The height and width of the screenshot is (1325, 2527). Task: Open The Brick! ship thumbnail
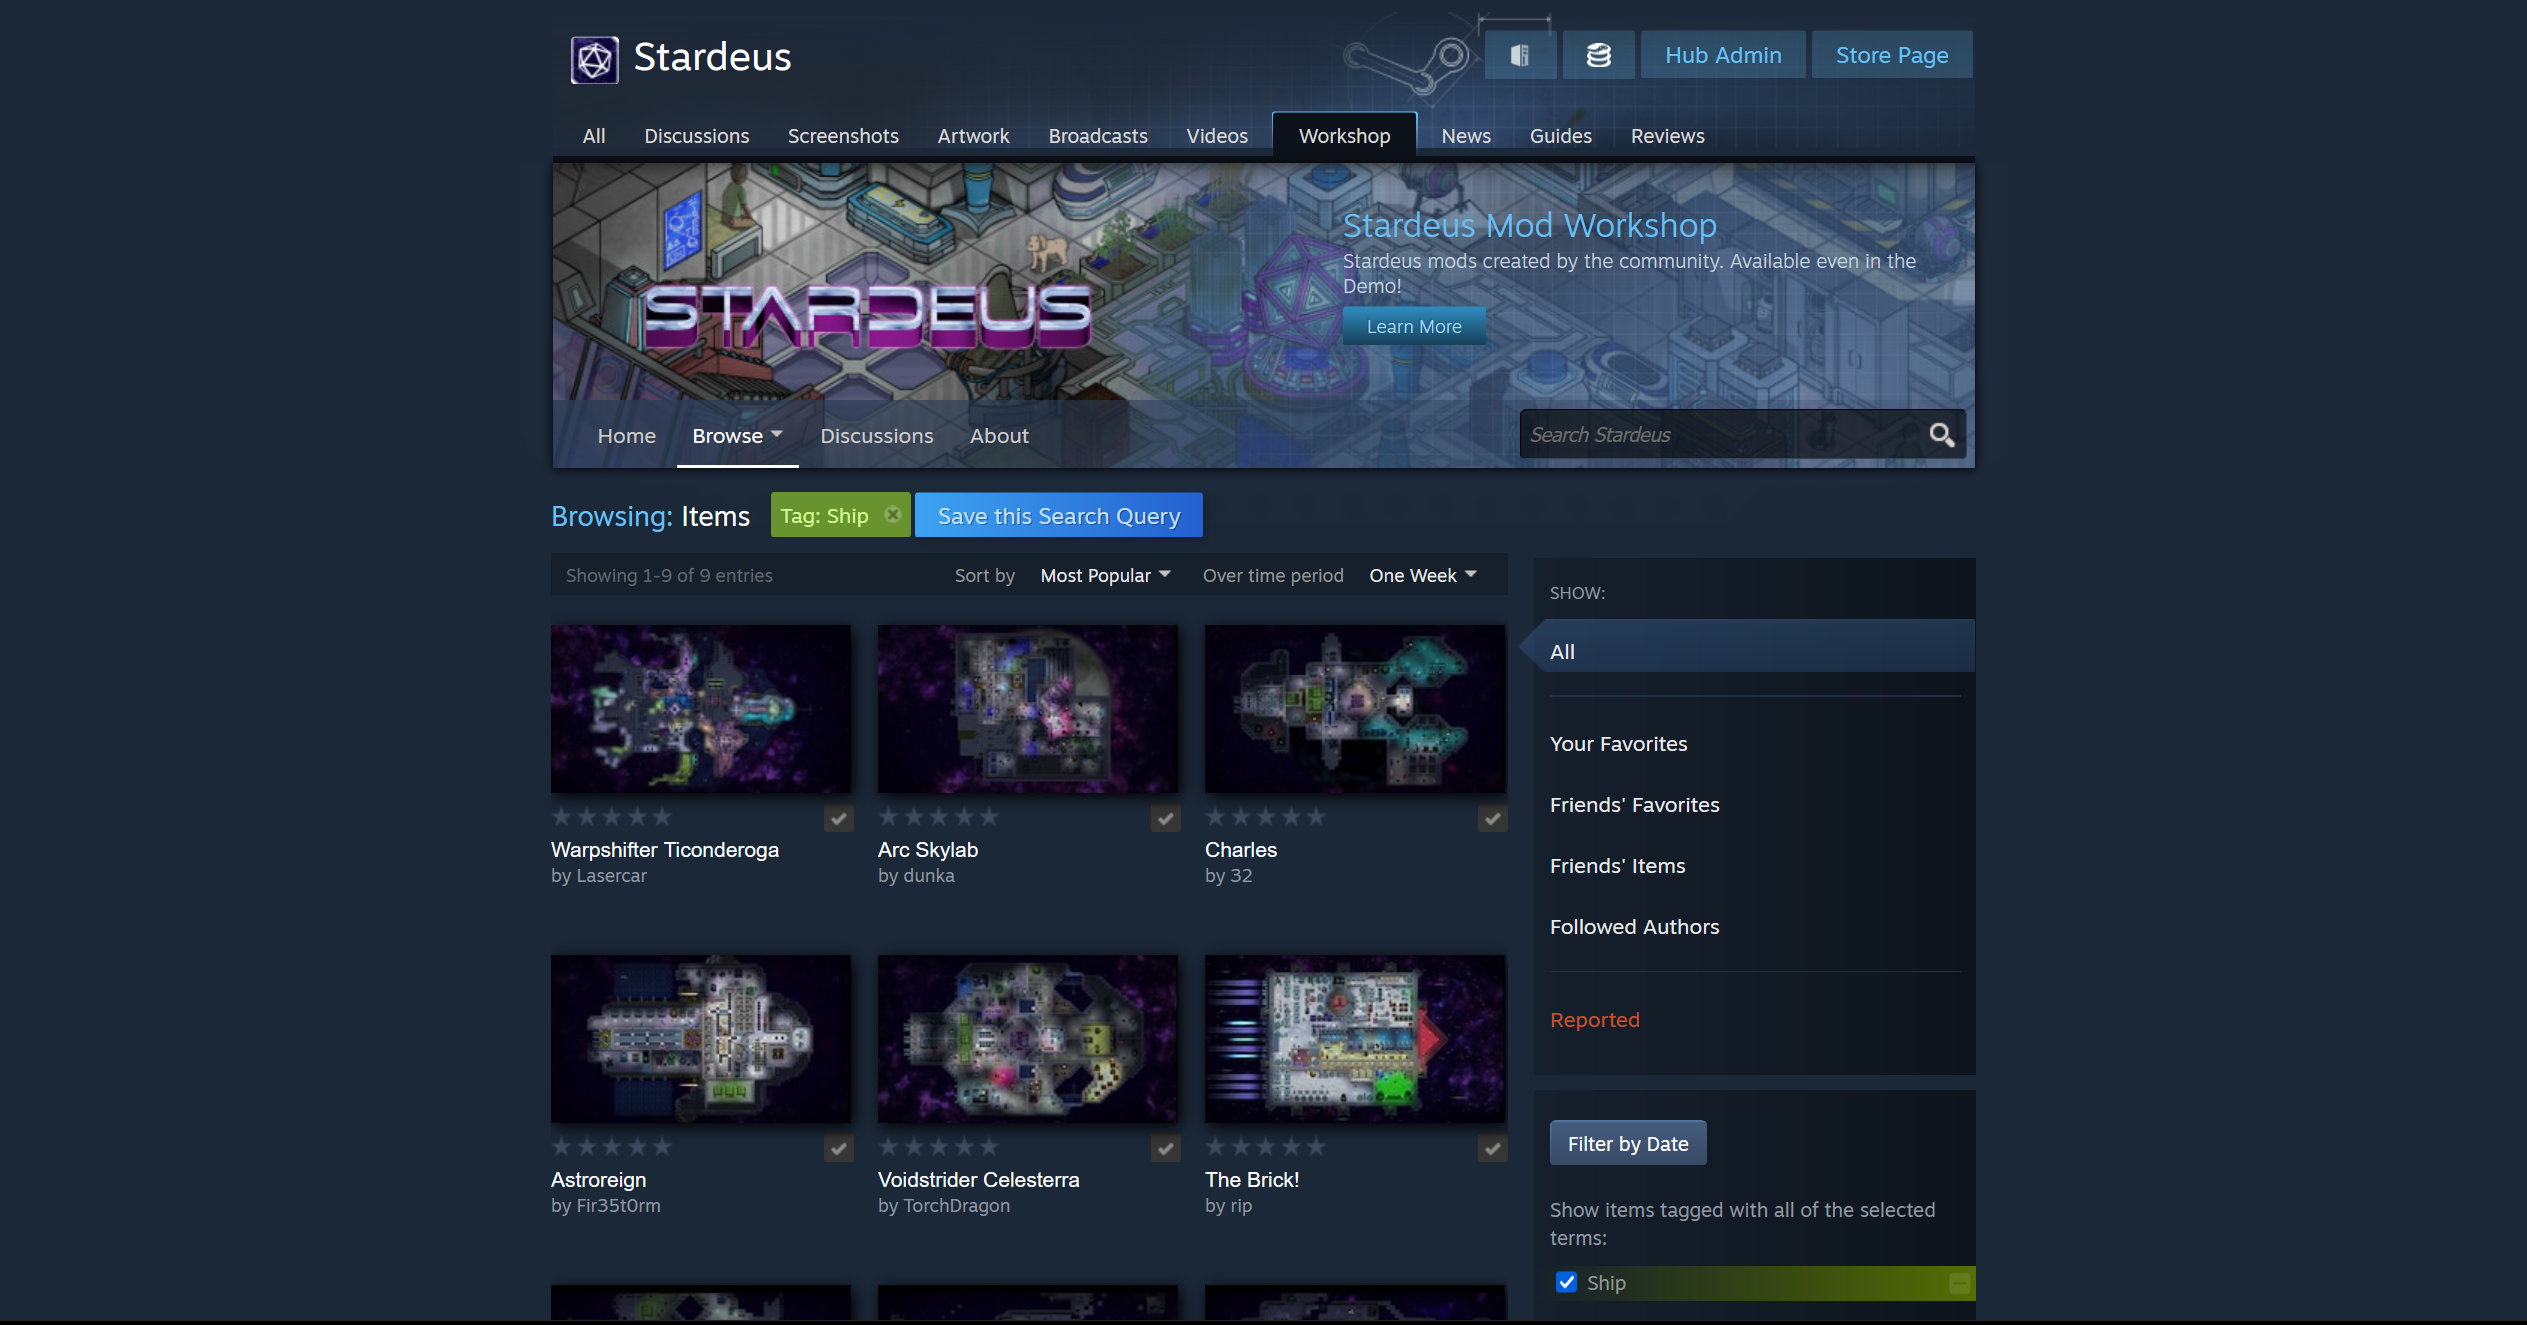pyautogui.click(x=1355, y=1039)
